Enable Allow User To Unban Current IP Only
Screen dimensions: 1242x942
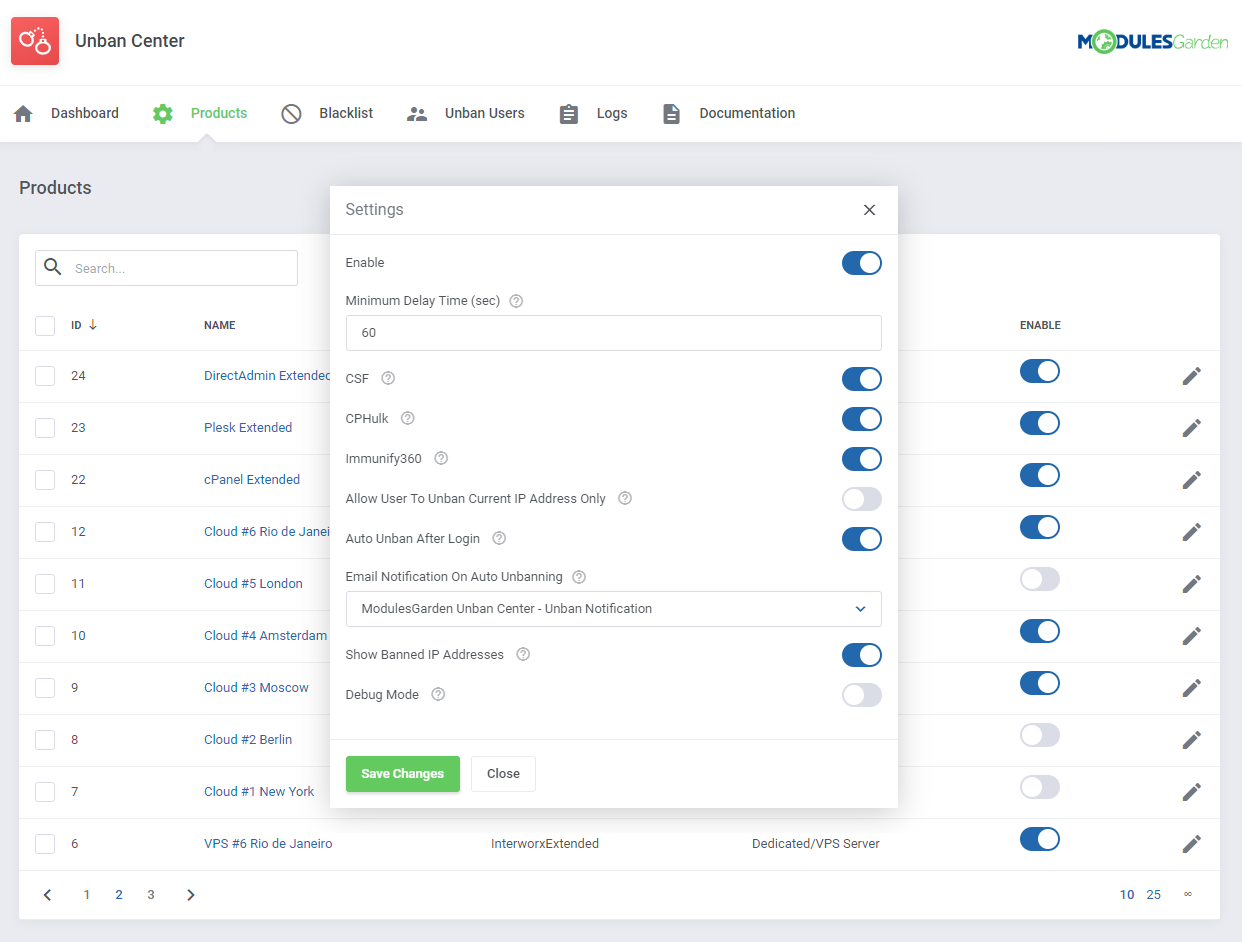click(862, 499)
